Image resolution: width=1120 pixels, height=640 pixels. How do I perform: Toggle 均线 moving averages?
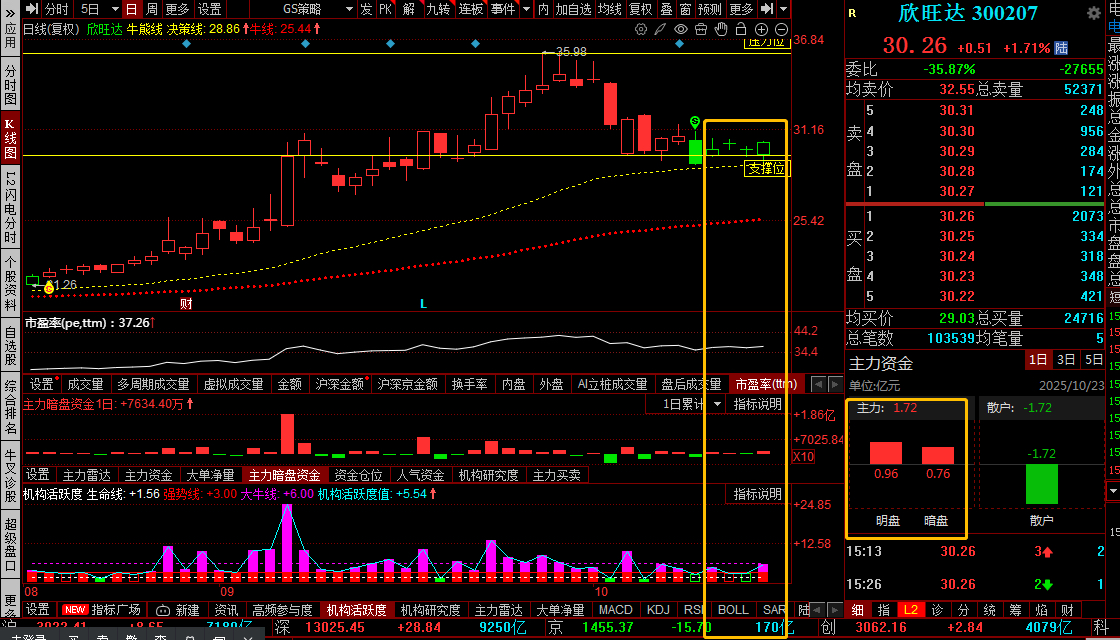pos(609,9)
